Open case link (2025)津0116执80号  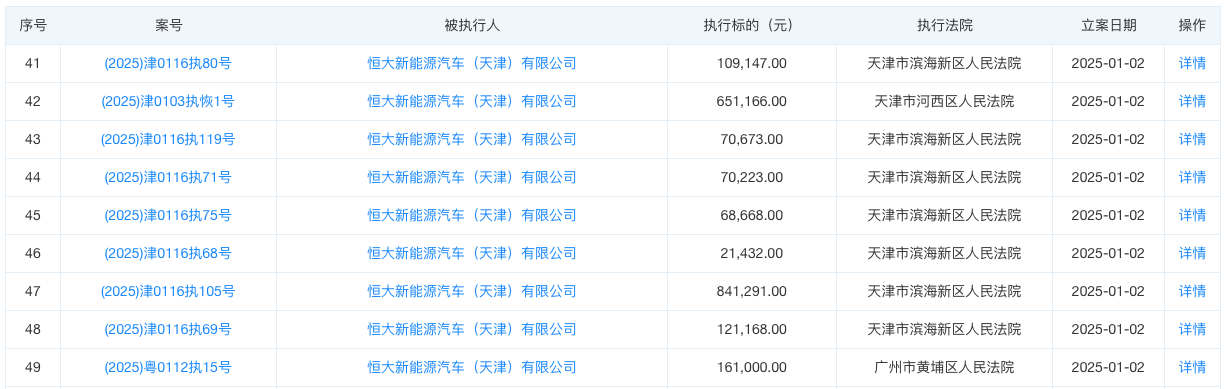click(x=168, y=63)
